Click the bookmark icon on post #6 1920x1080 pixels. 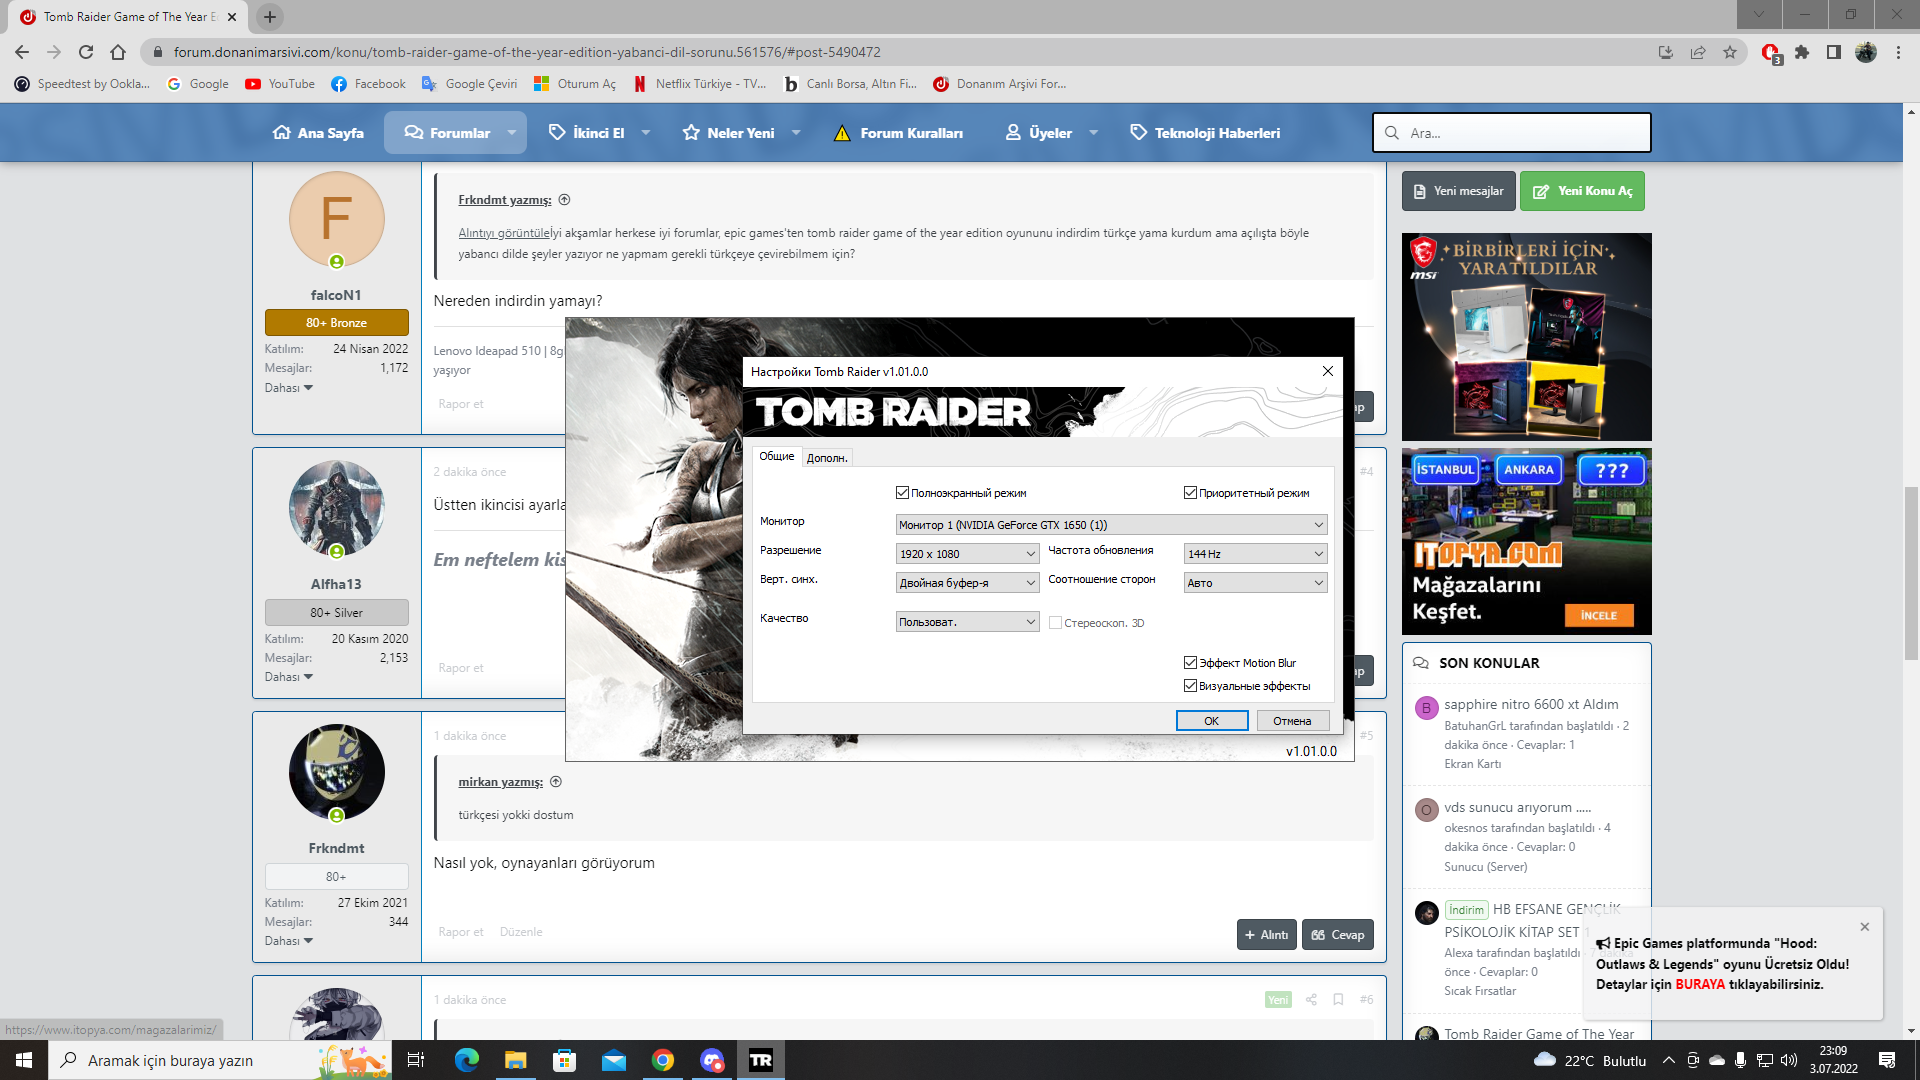(1338, 999)
